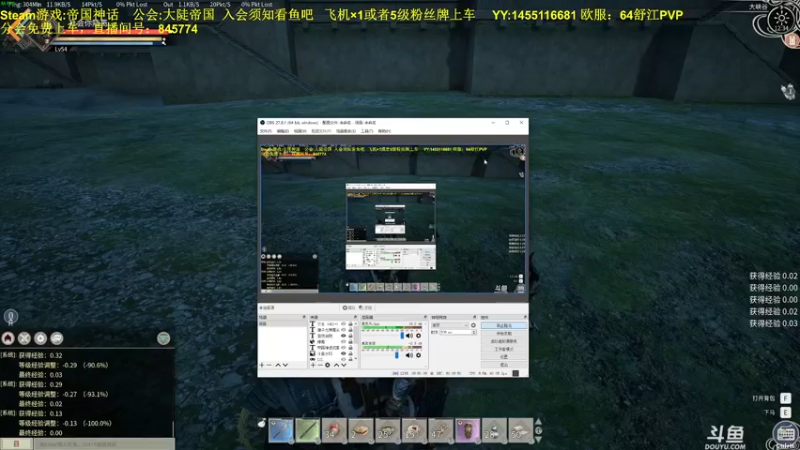Use hotbar item with count 34
This screenshot has width=800, height=450.
point(334,430)
